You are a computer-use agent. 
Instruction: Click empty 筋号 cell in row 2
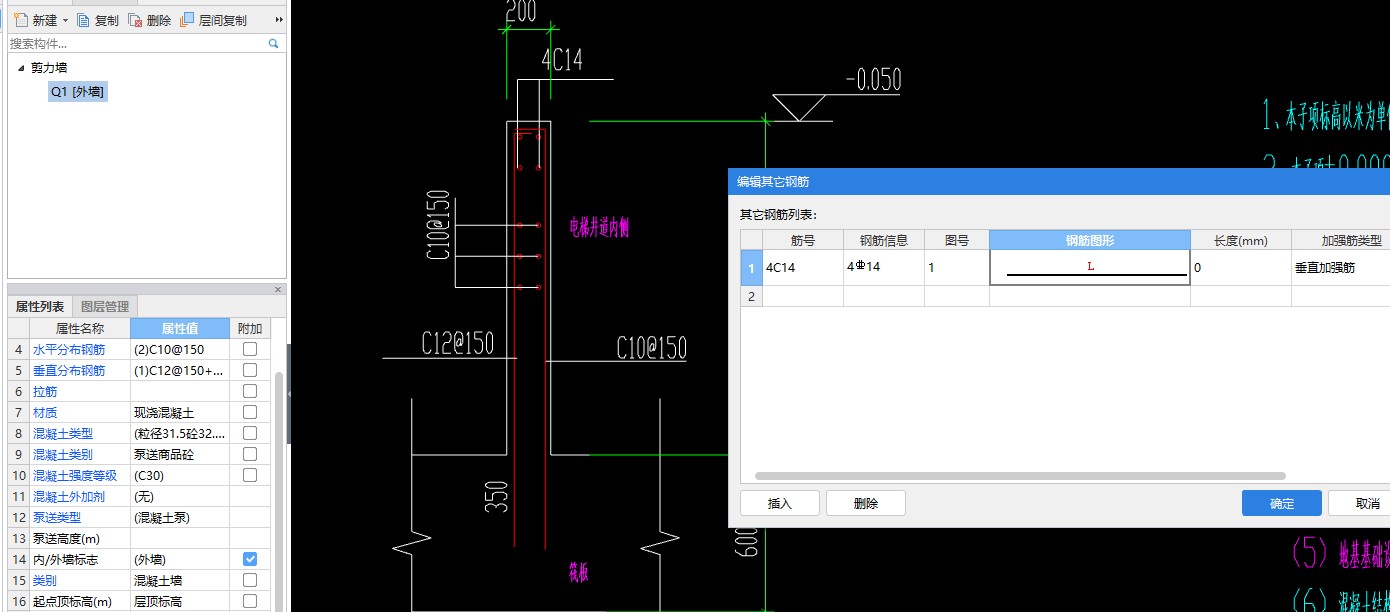pos(803,295)
